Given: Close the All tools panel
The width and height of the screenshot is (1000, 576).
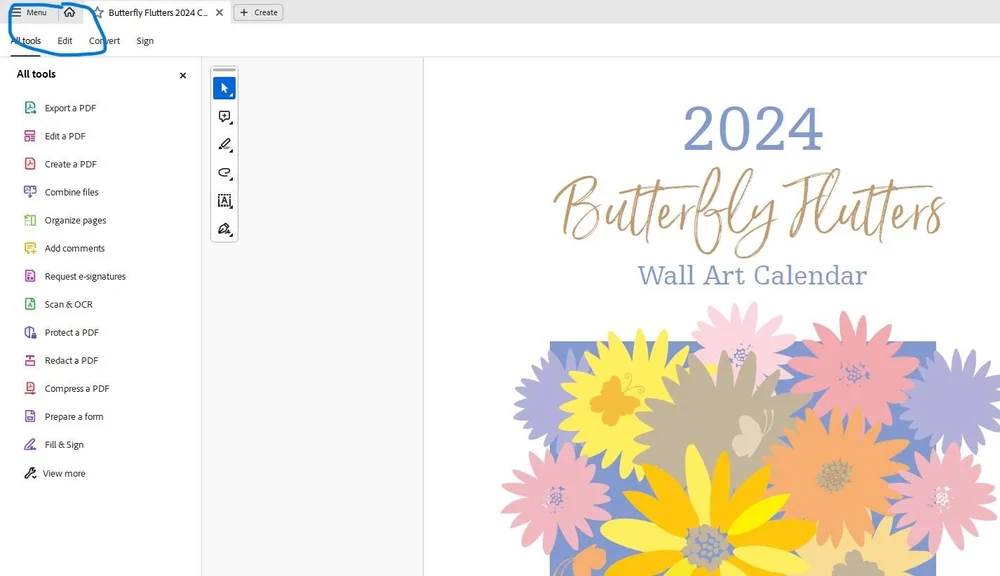Looking at the screenshot, I should point(183,75).
